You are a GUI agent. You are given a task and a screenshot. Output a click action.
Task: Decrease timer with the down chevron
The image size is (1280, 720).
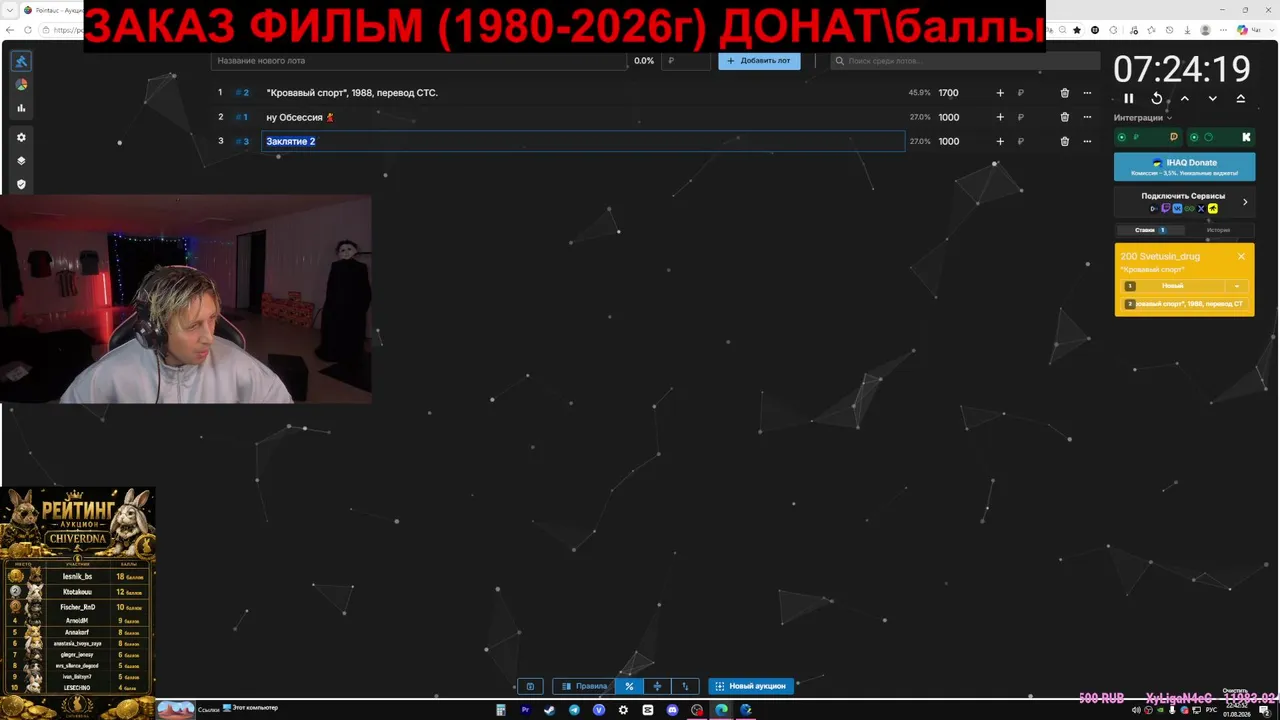[x=1213, y=98]
